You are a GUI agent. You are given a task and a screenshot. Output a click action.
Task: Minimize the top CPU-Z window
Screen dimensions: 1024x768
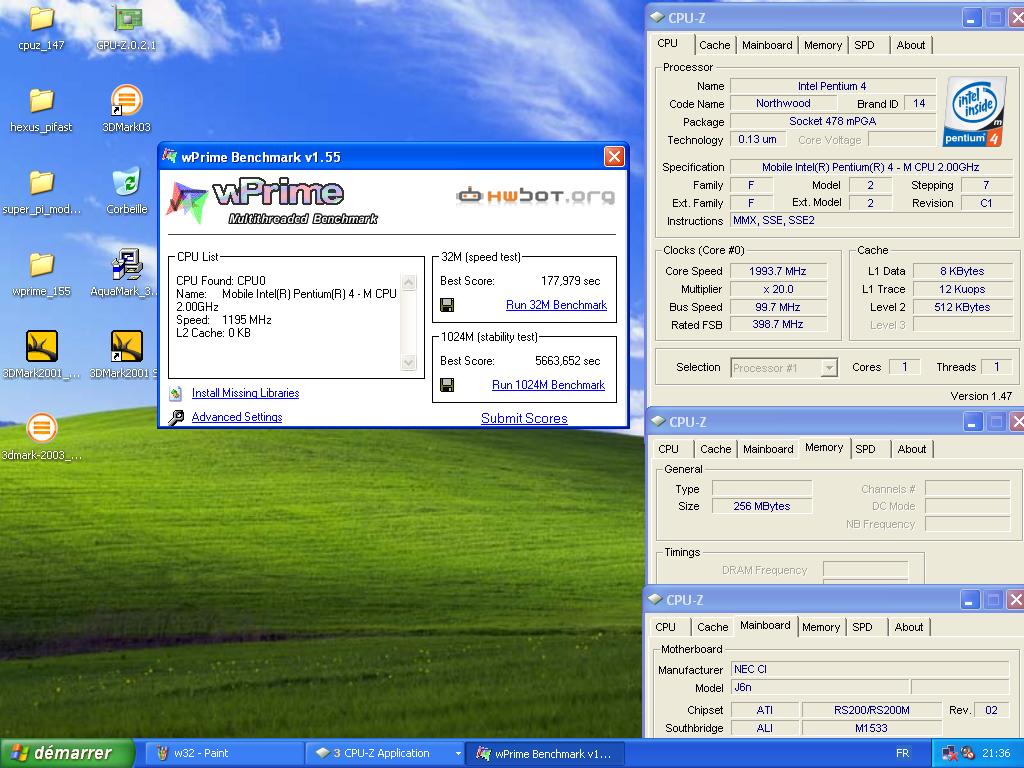(970, 18)
